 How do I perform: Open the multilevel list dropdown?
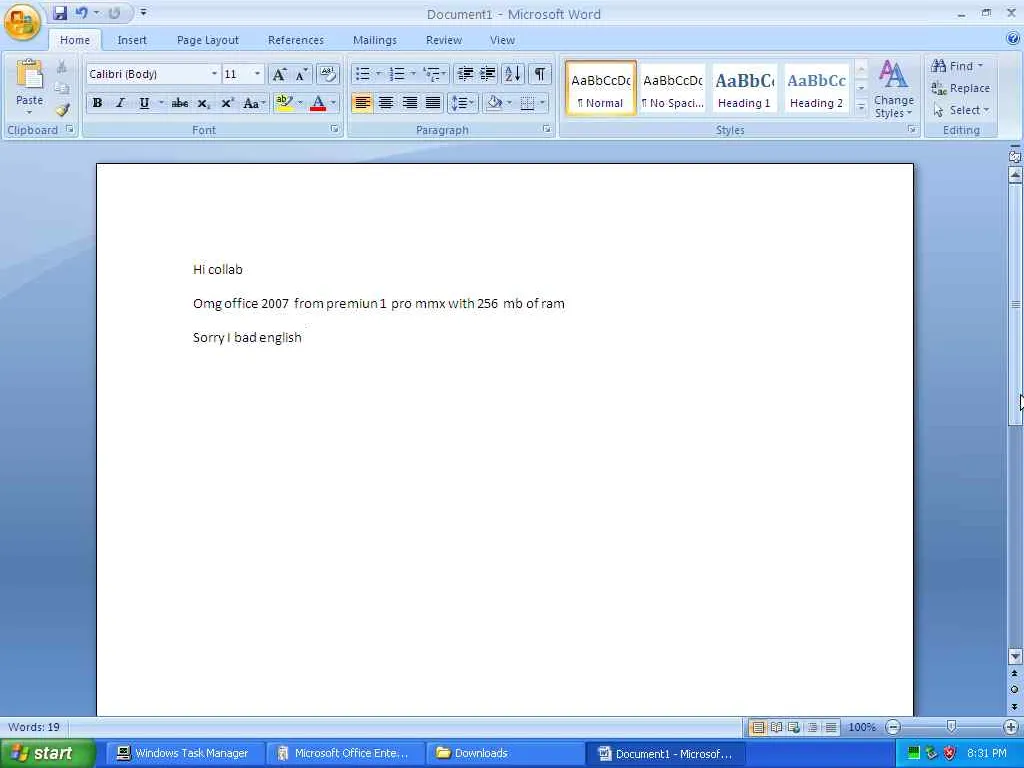click(x=435, y=74)
